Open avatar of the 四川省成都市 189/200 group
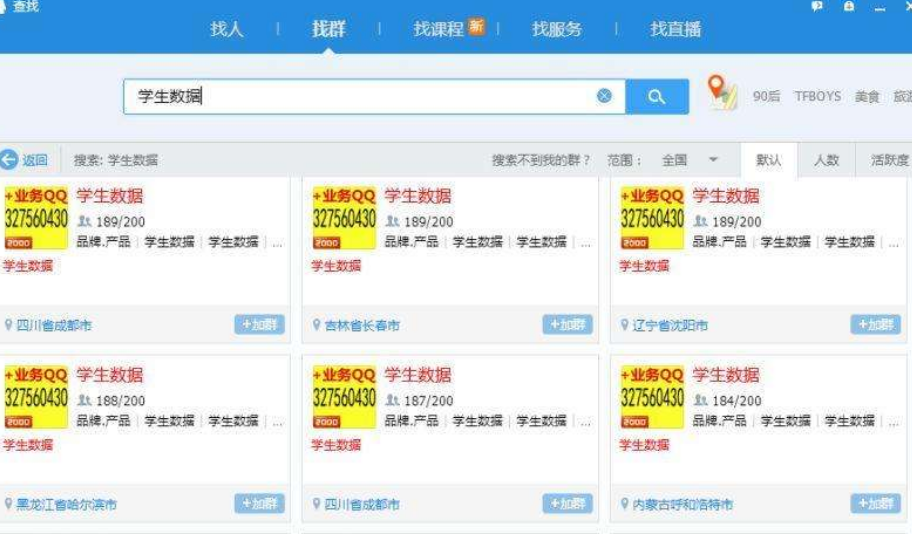 [x=36, y=218]
